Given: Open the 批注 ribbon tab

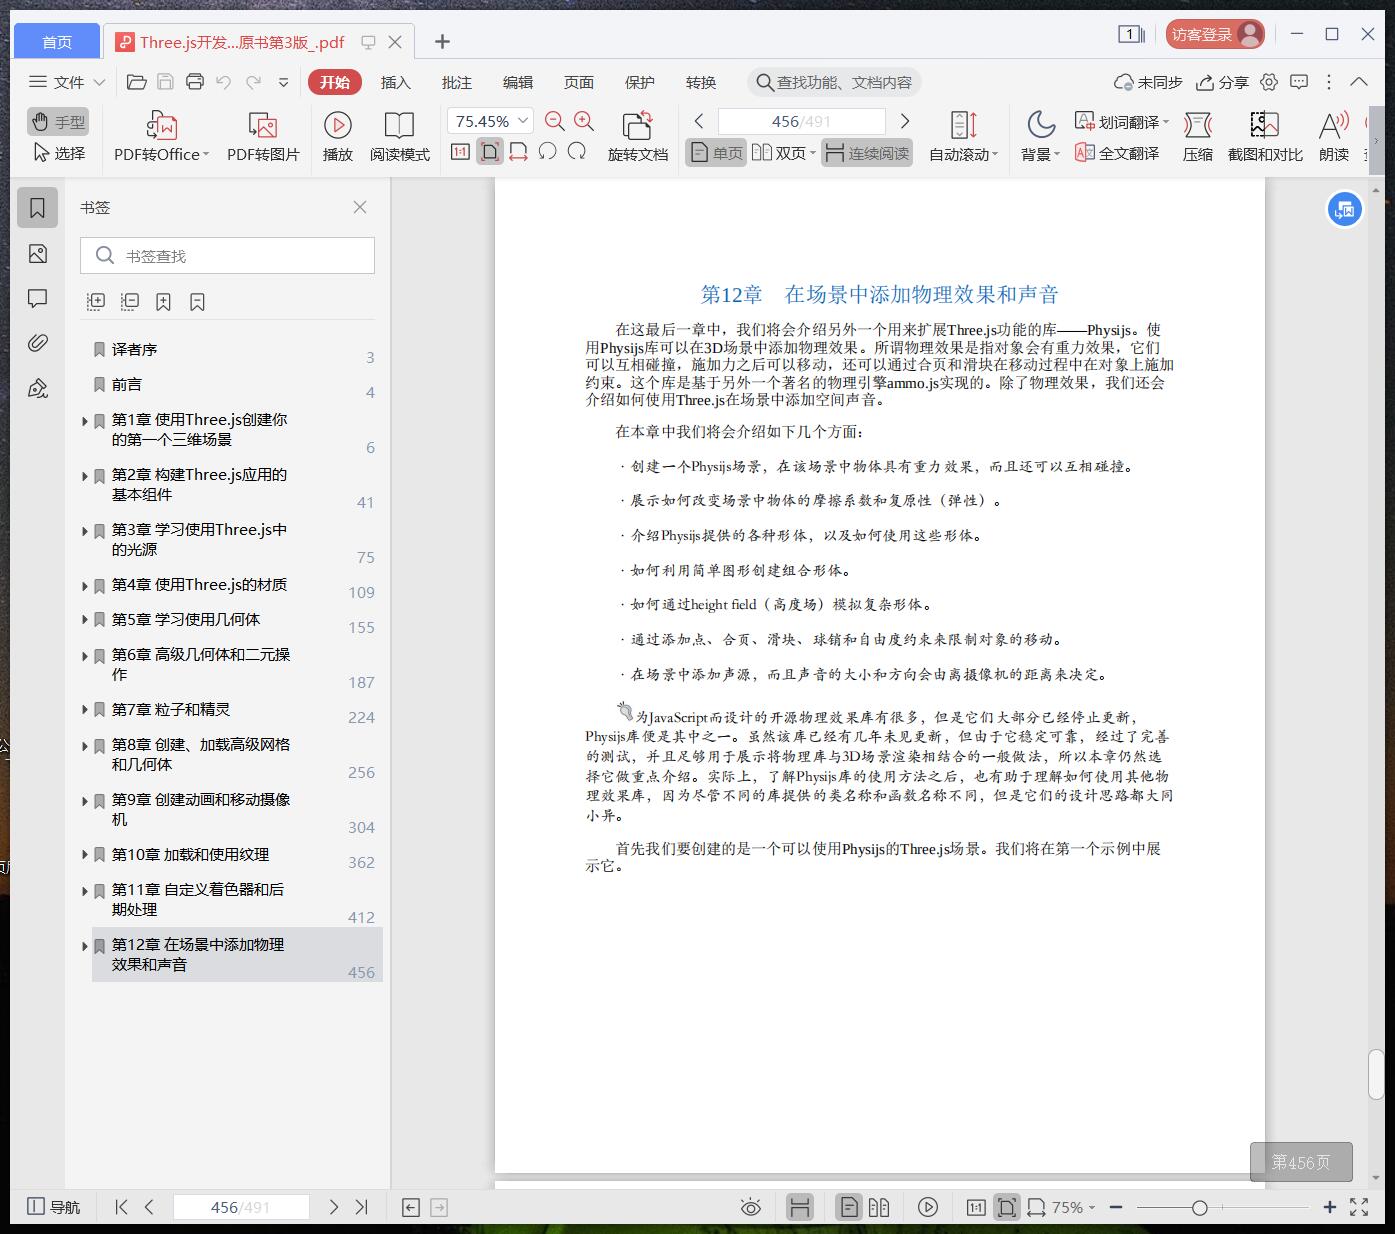Looking at the screenshot, I should pos(457,82).
